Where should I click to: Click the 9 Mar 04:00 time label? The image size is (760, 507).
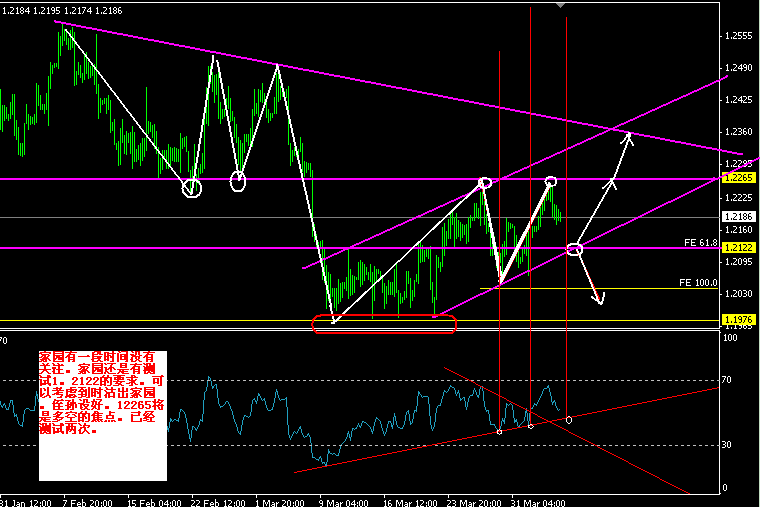pyautogui.click(x=343, y=503)
